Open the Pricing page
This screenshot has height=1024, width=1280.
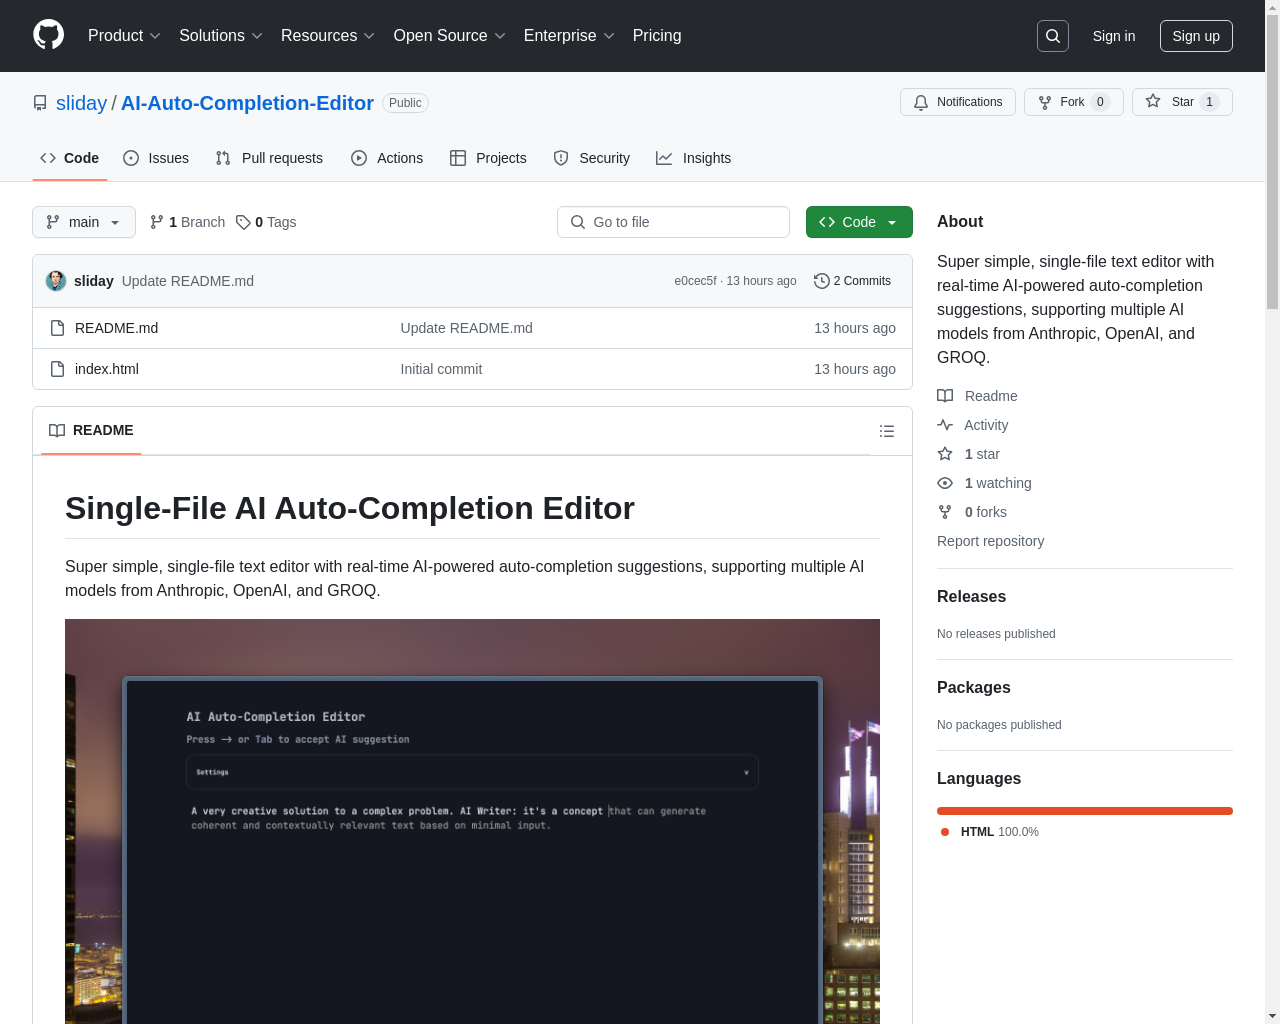coord(657,36)
